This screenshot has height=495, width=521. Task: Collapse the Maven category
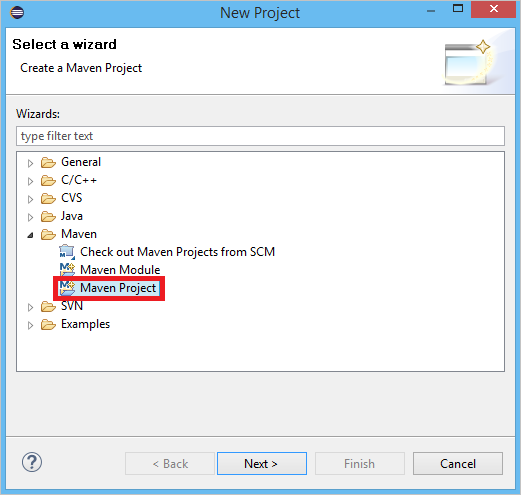tap(30, 235)
